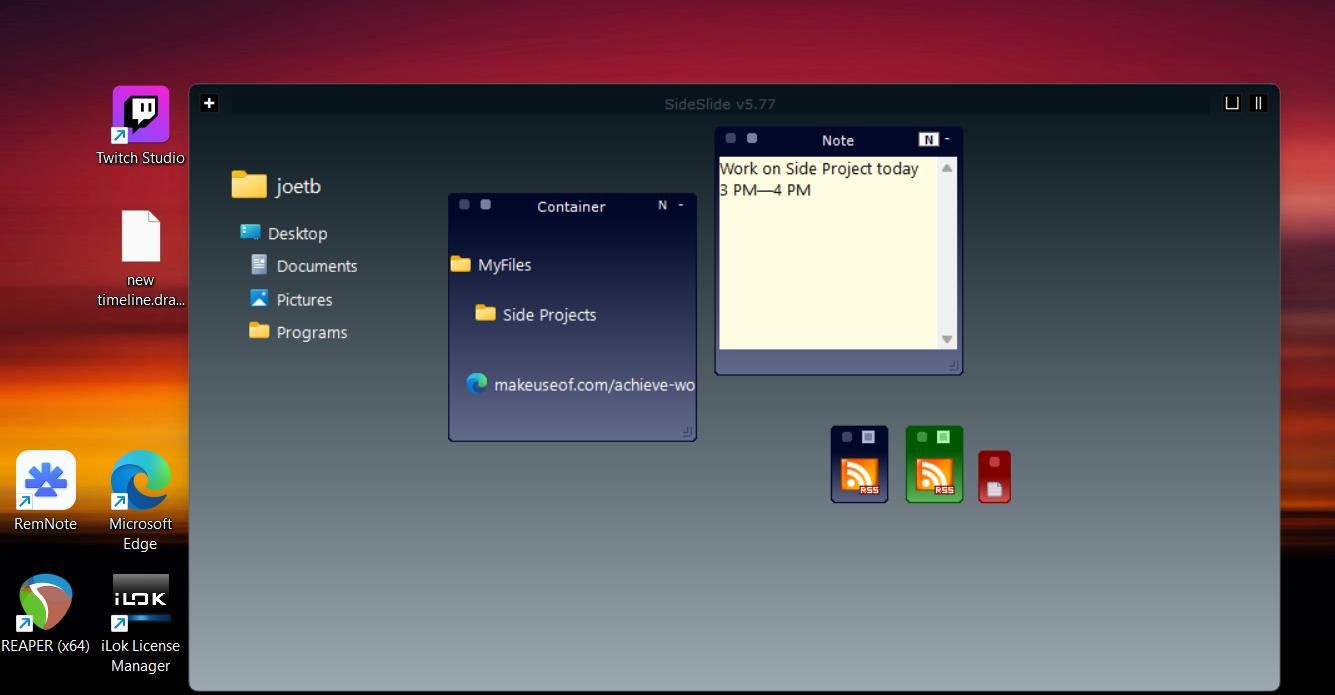Open the Side Projects folder

click(x=548, y=314)
